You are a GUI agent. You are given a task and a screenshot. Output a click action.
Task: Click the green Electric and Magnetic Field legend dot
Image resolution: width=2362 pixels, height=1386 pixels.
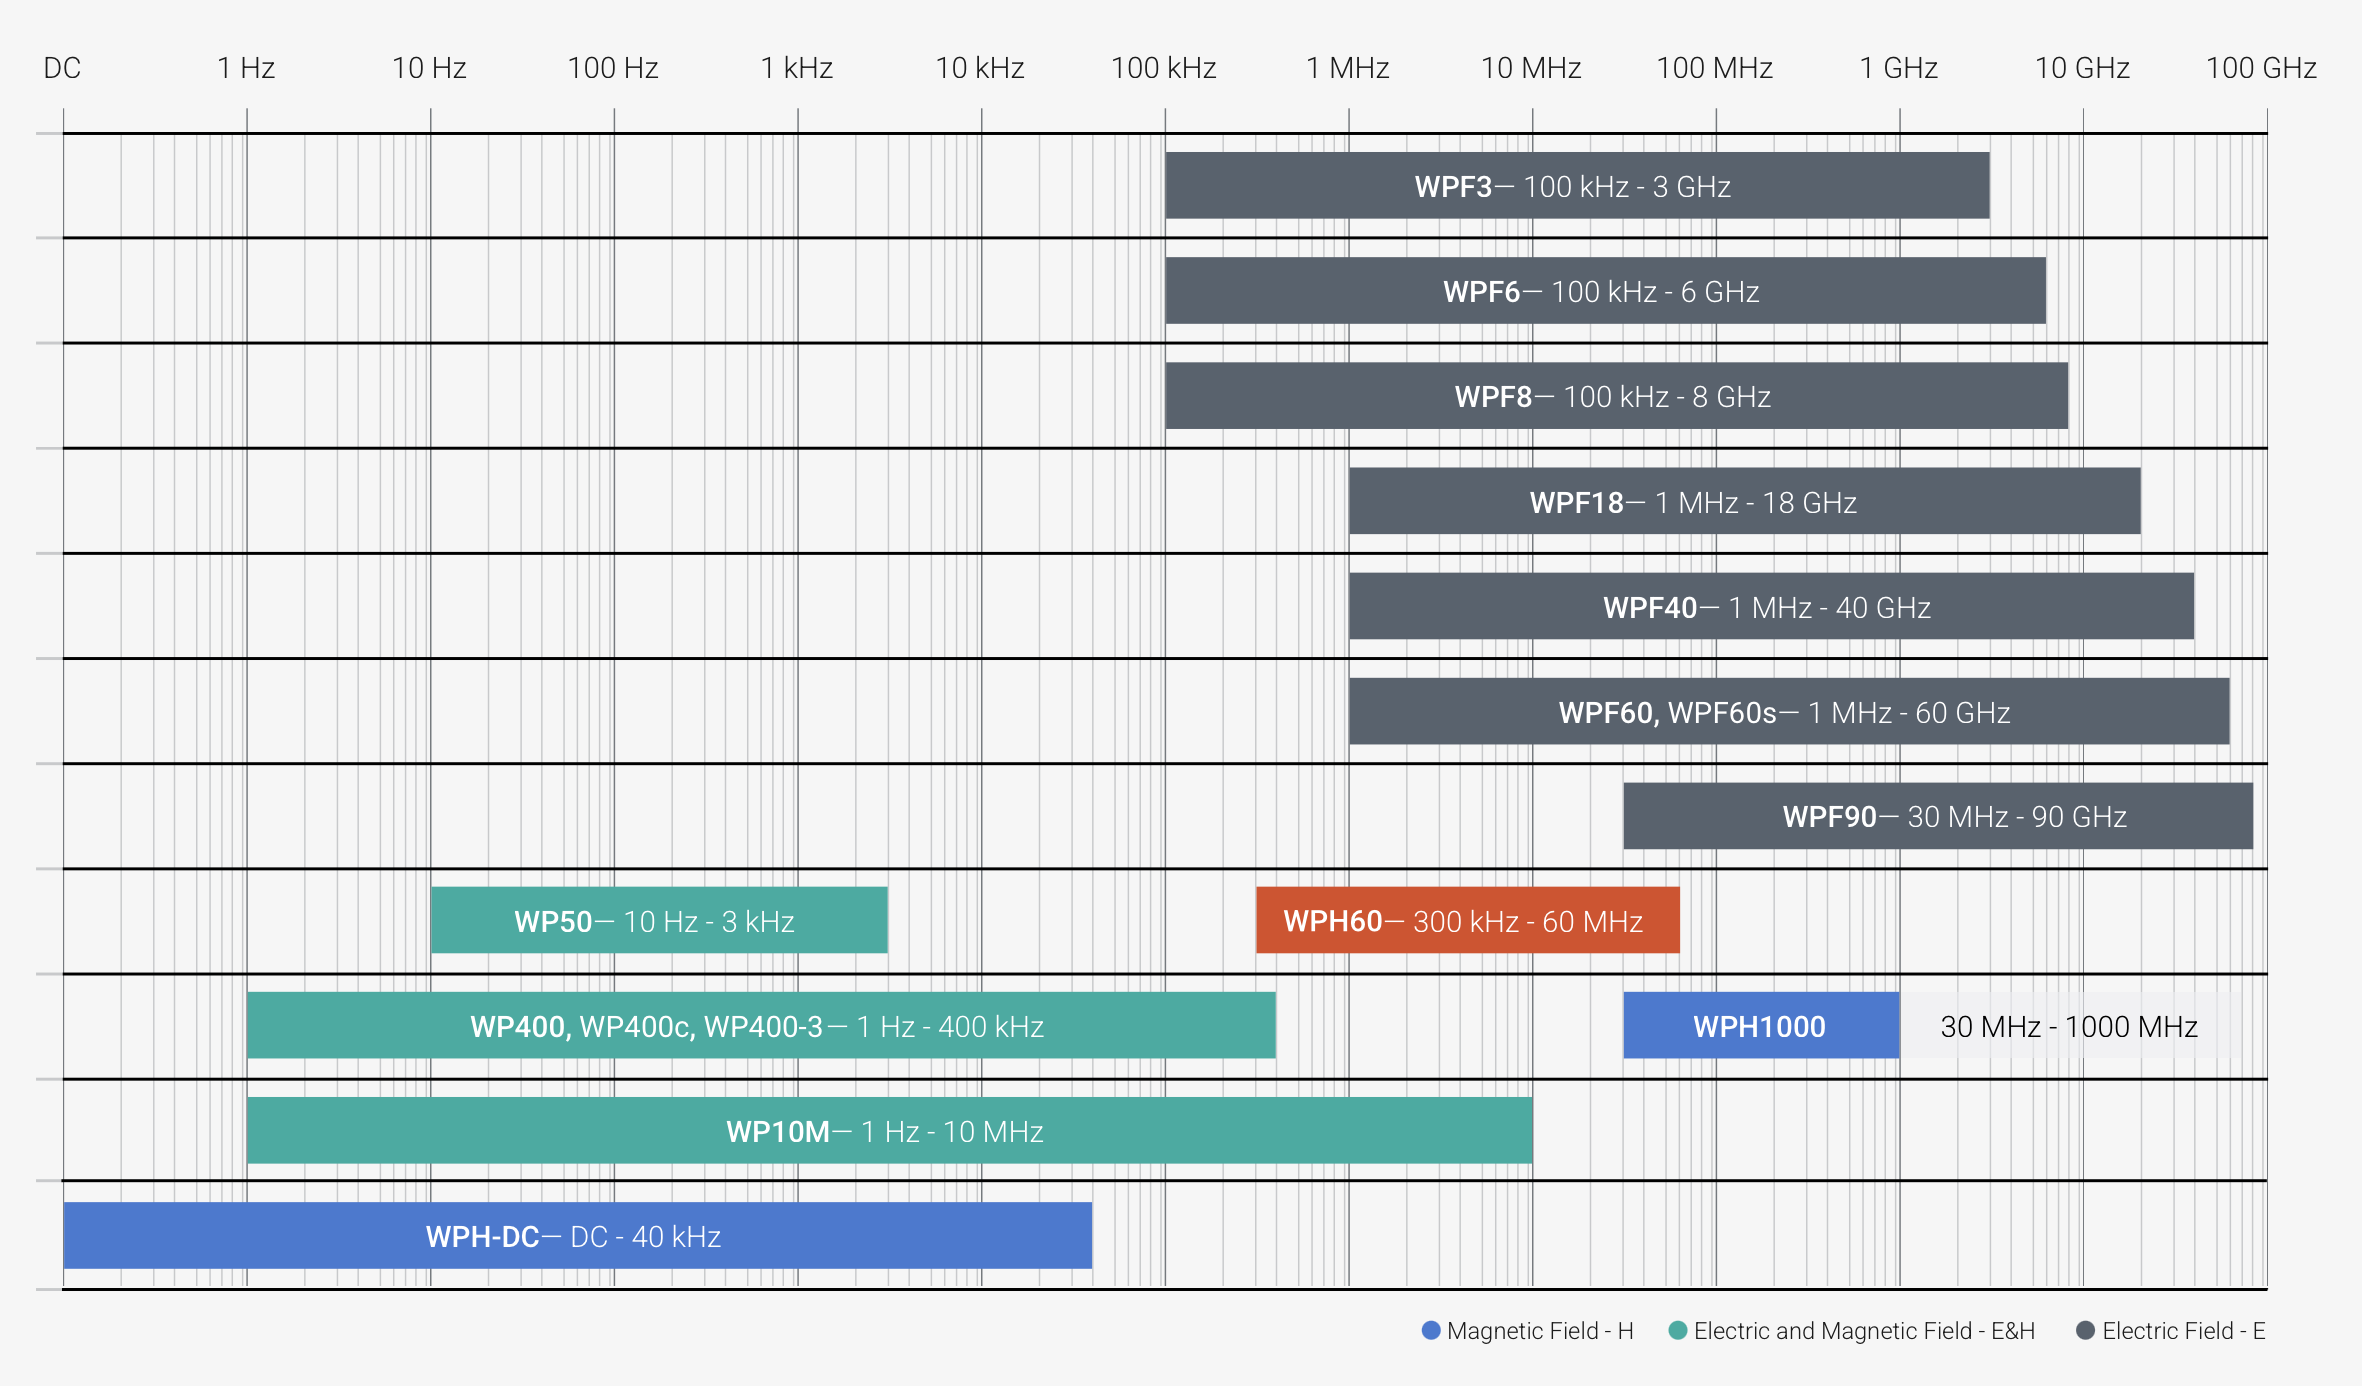point(1678,1331)
